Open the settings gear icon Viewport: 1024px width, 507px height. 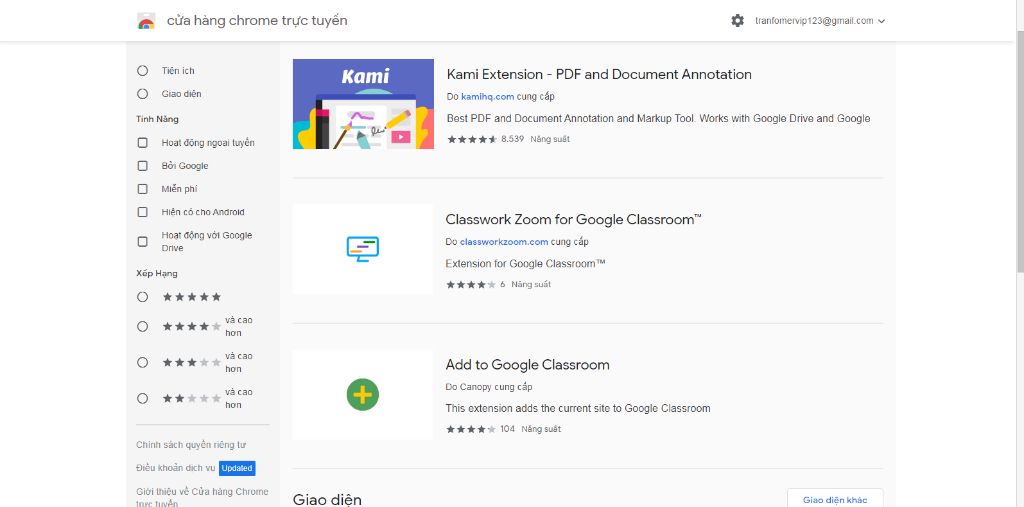737,21
